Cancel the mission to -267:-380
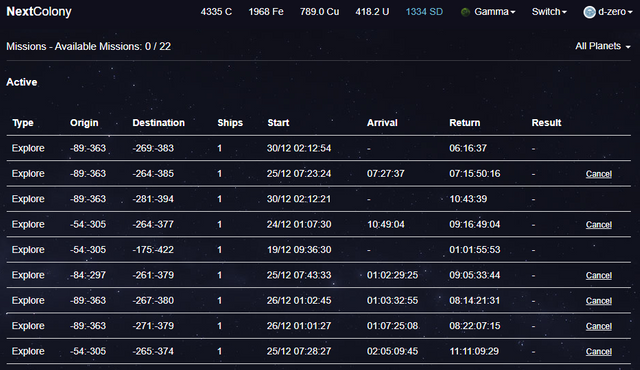Screen dimensions: 640x370 [x=599, y=301]
